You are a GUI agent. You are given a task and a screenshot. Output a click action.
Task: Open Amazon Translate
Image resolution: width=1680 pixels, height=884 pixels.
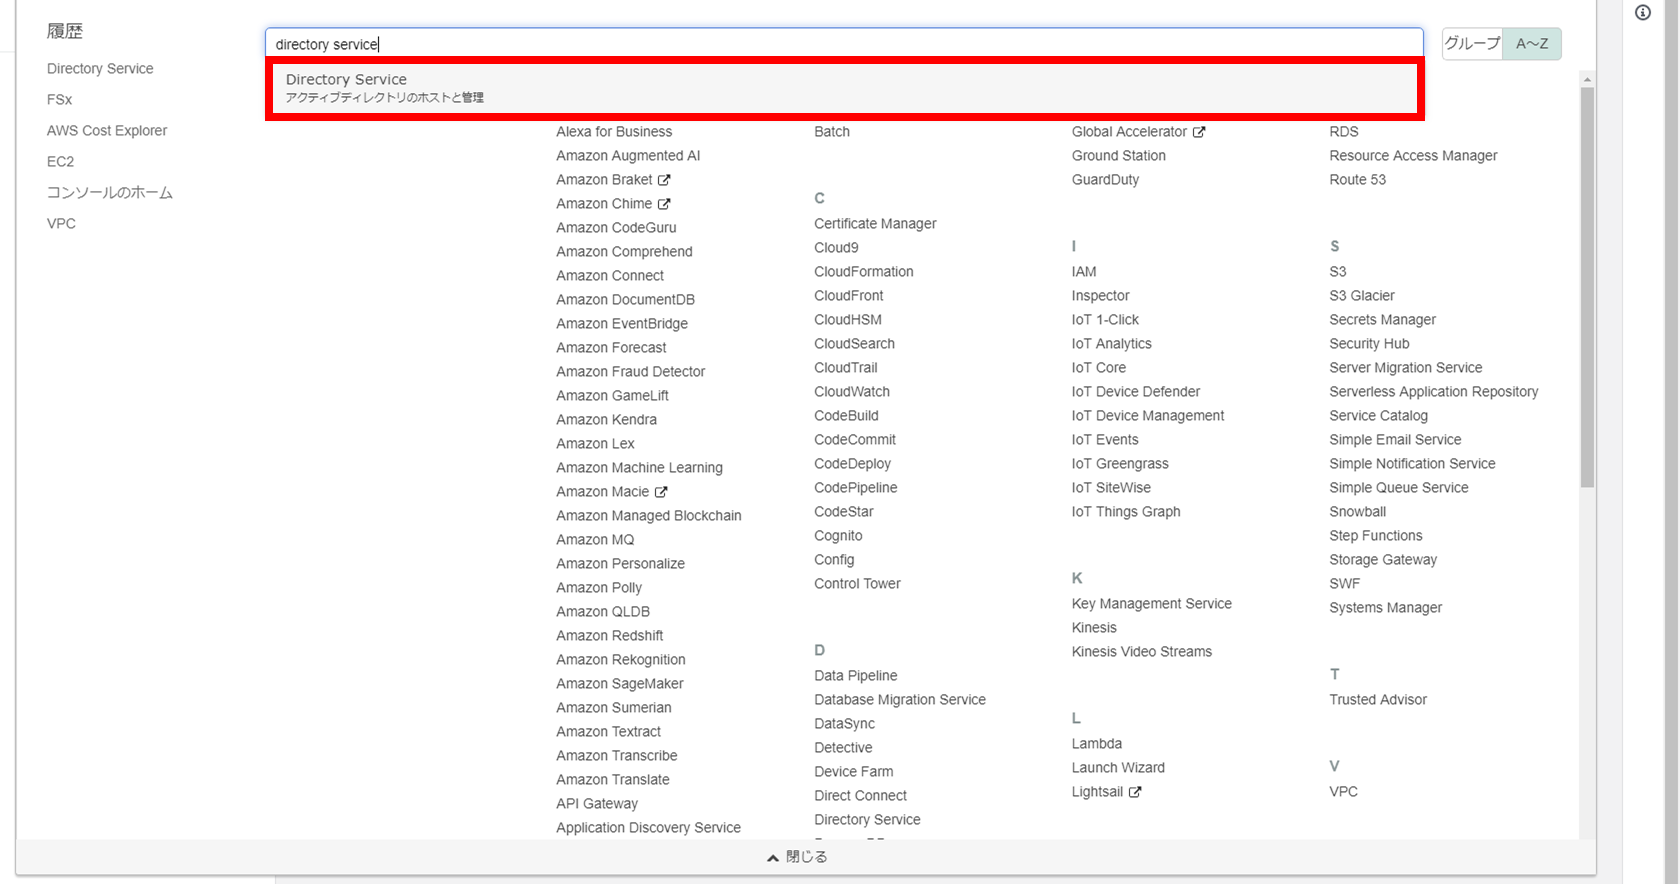click(613, 780)
